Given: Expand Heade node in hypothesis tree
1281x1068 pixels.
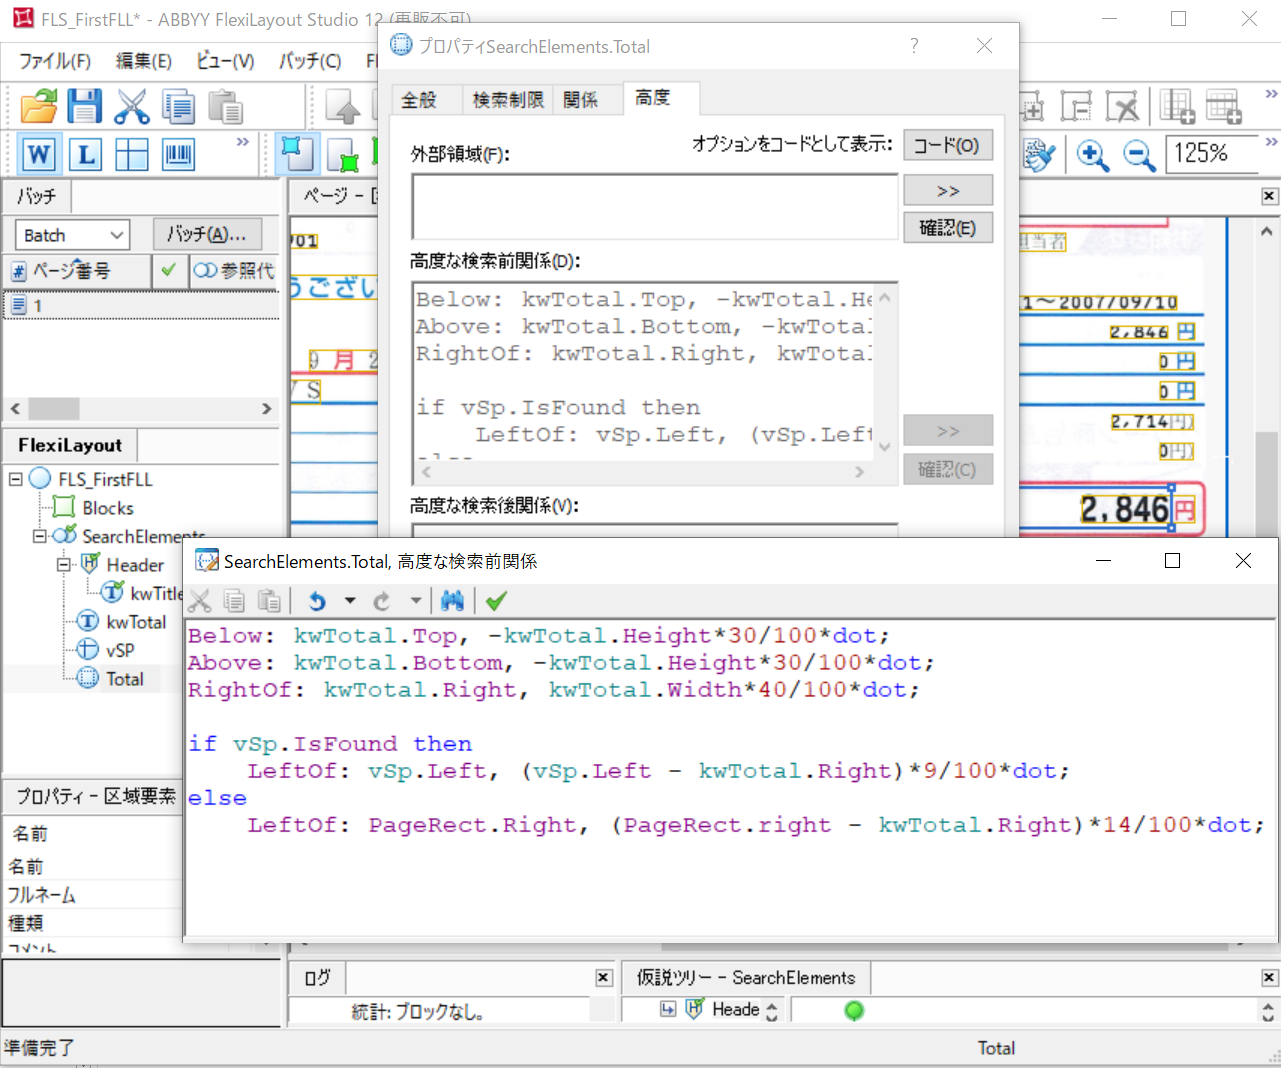Looking at the screenshot, I should click(x=668, y=1010).
